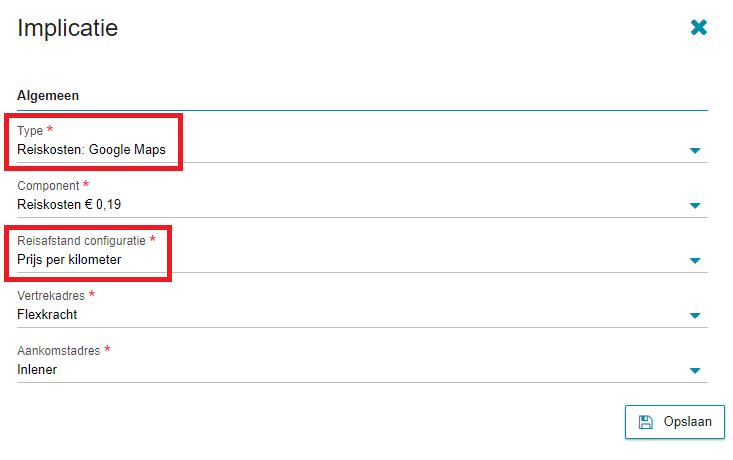Click the Type field label
Screen dimensions: 733x460
(30, 131)
